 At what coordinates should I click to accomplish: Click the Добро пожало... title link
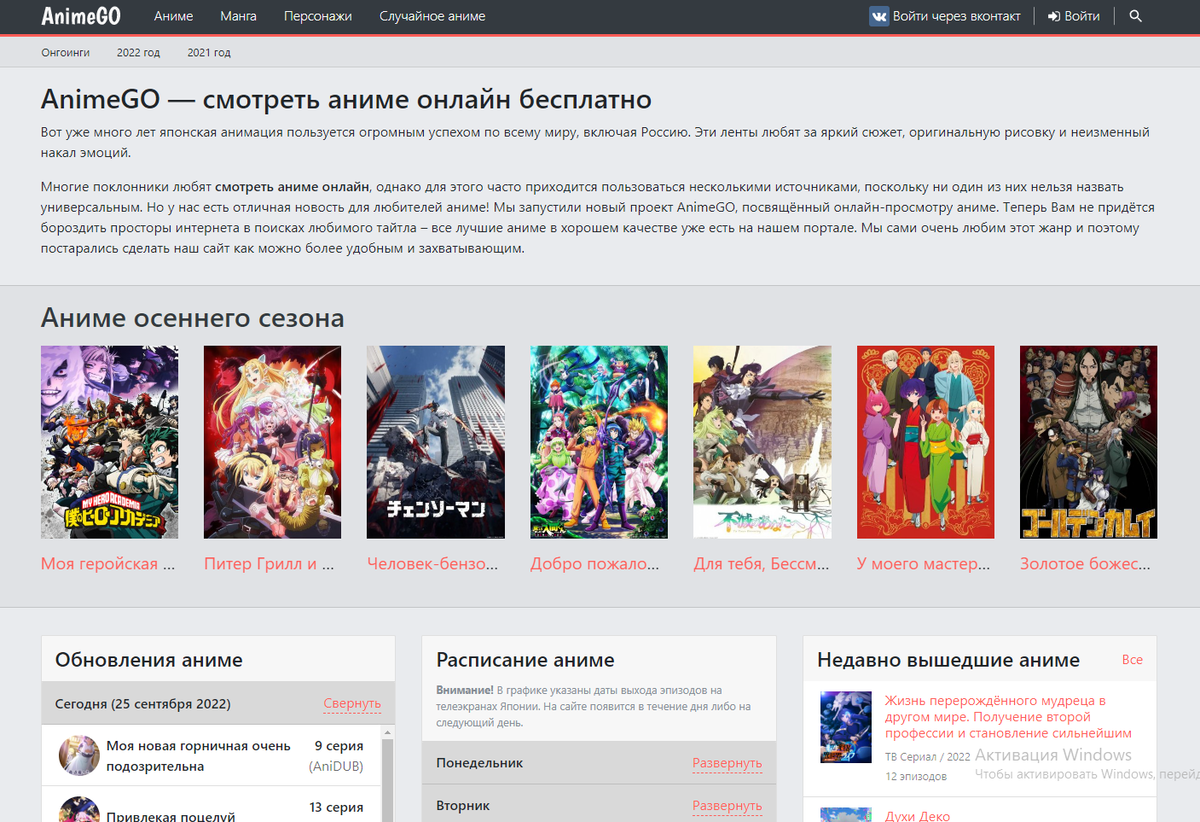point(596,564)
